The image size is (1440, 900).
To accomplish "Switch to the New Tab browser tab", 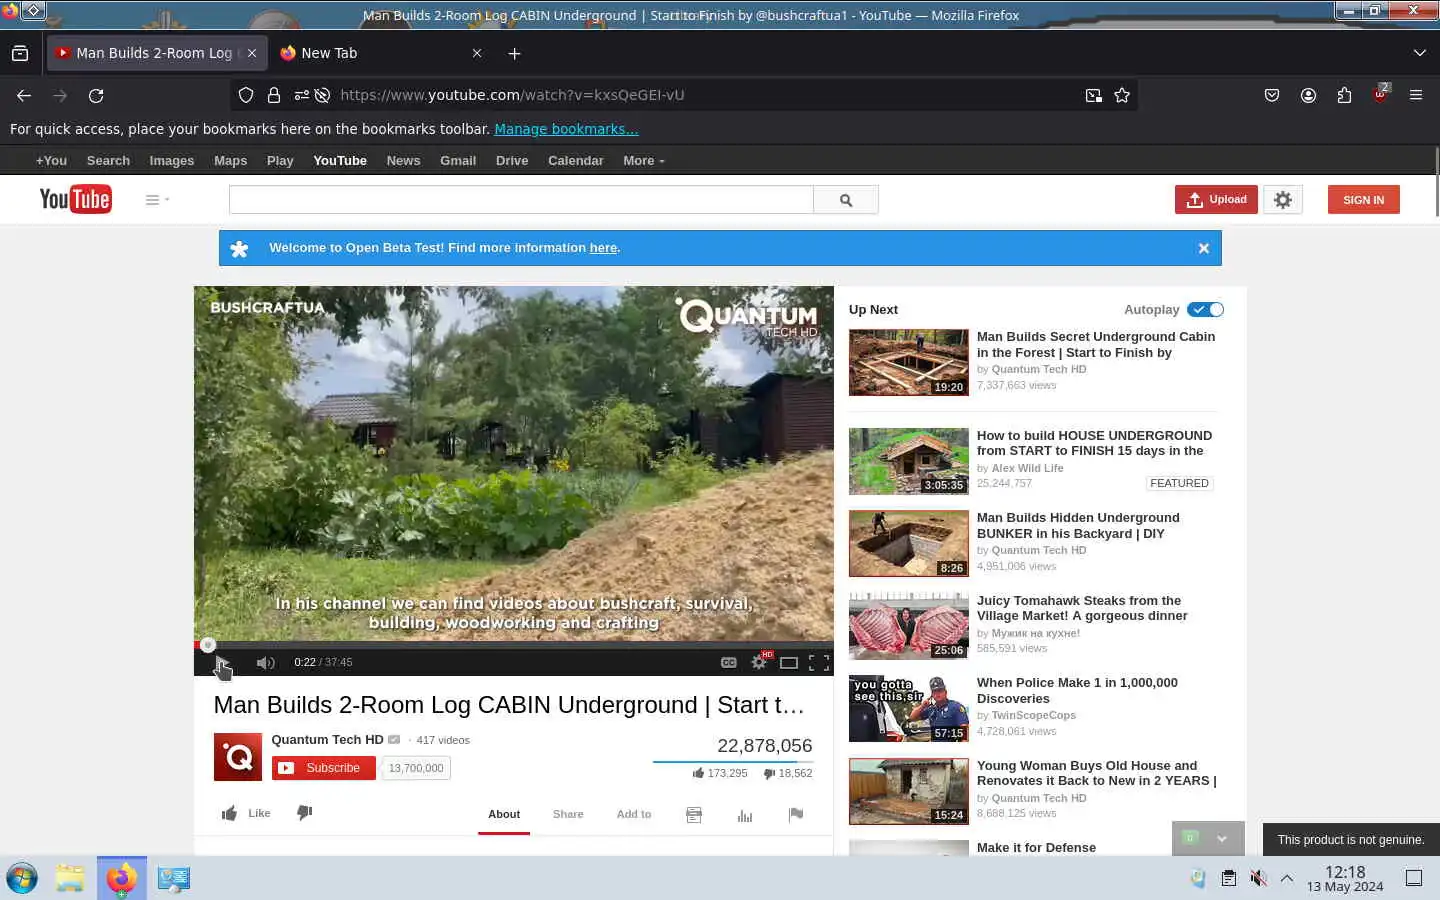I will (x=380, y=53).
